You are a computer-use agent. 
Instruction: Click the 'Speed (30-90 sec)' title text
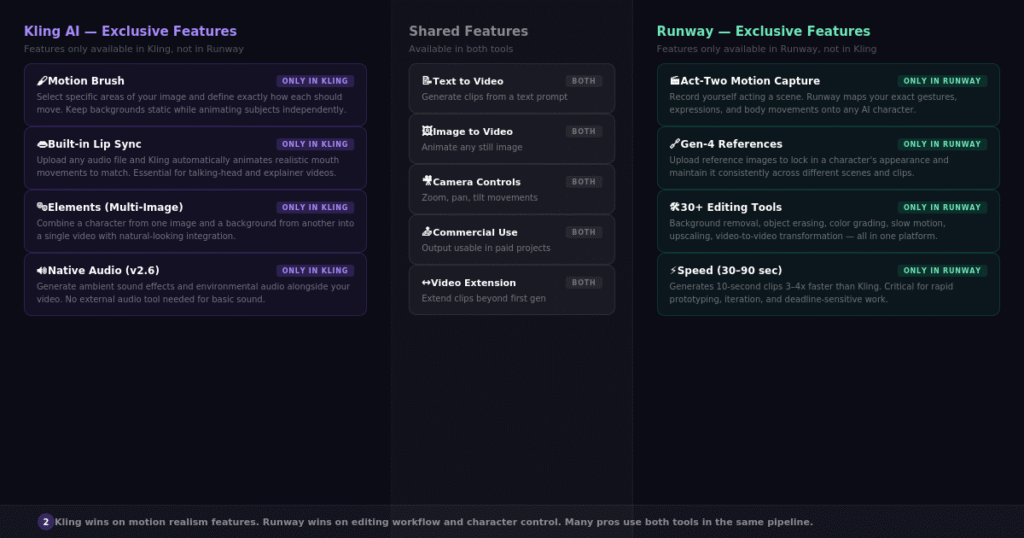(x=729, y=270)
